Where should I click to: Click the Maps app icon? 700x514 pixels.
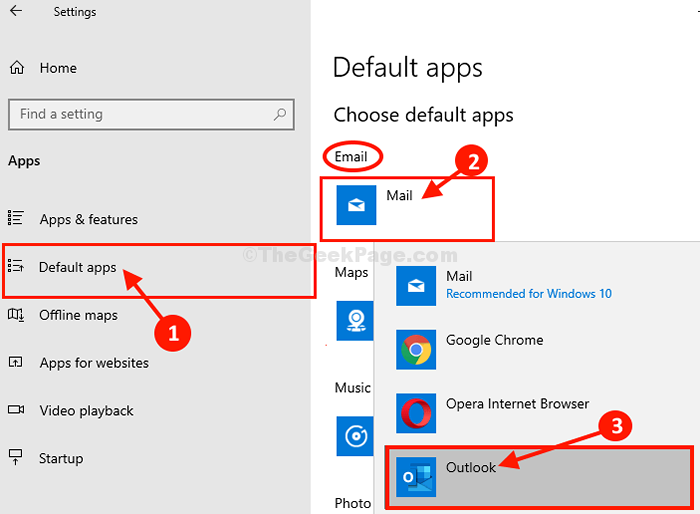pos(355,321)
